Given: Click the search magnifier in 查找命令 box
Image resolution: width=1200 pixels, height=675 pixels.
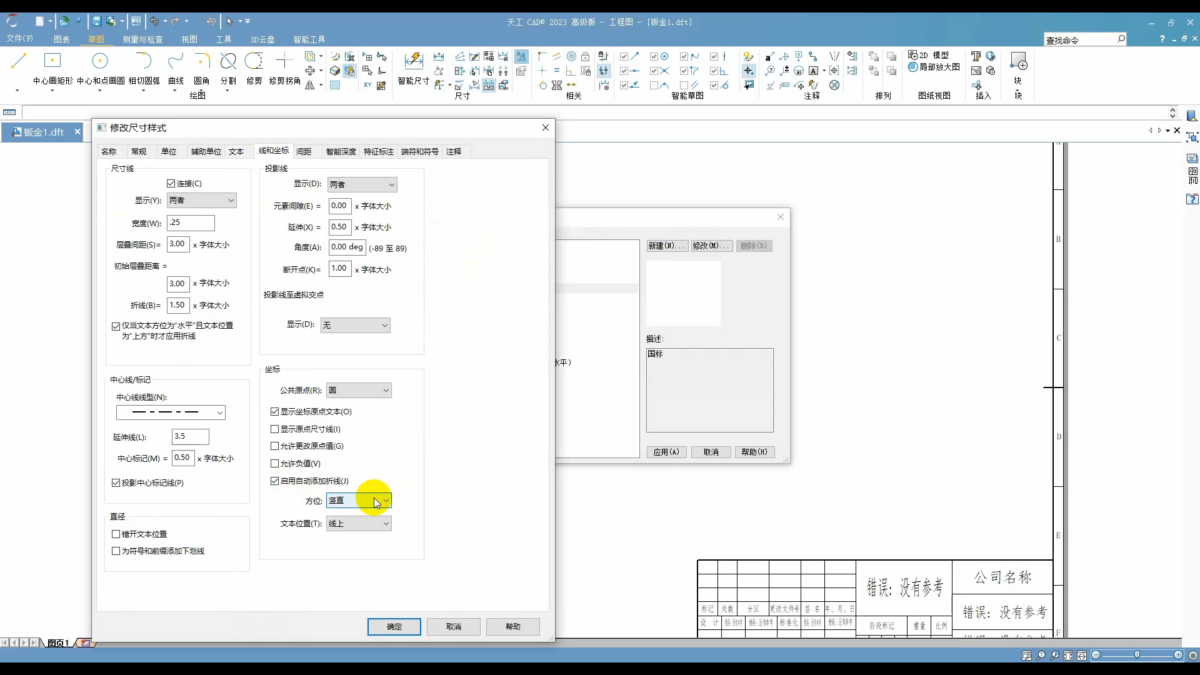Looking at the screenshot, I should point(1121,40).
